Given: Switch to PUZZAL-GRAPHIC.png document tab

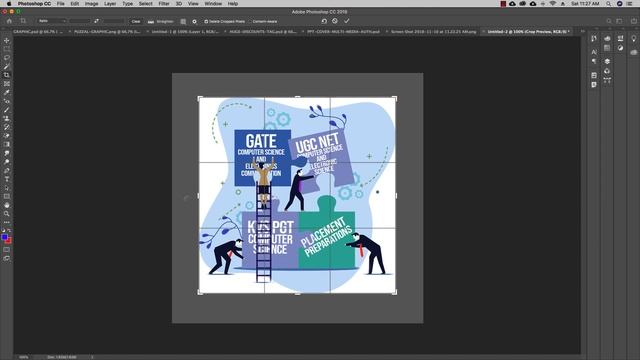Looking at the screenshot, I should tap(107, 31).
